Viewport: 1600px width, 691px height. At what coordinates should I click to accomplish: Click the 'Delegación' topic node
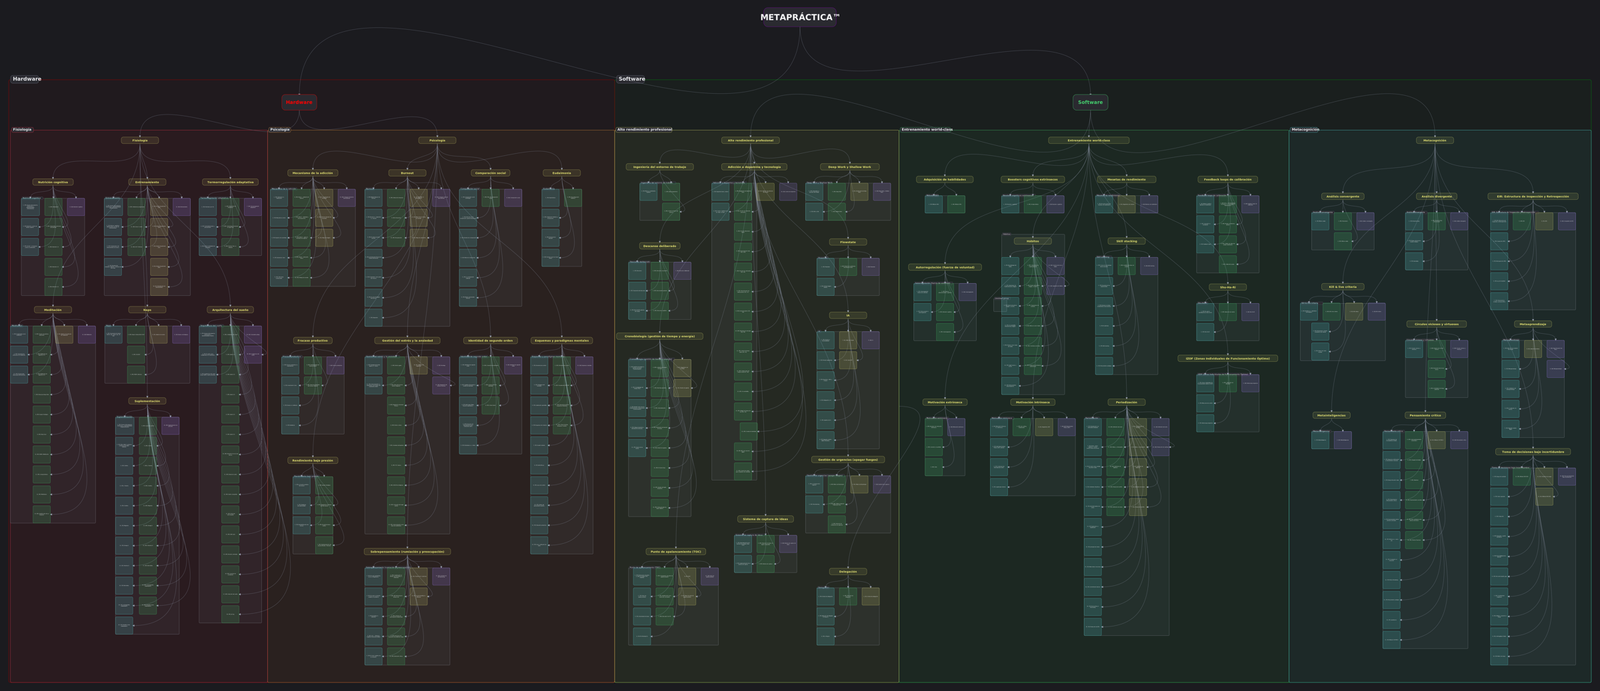(x=848, y=571)
